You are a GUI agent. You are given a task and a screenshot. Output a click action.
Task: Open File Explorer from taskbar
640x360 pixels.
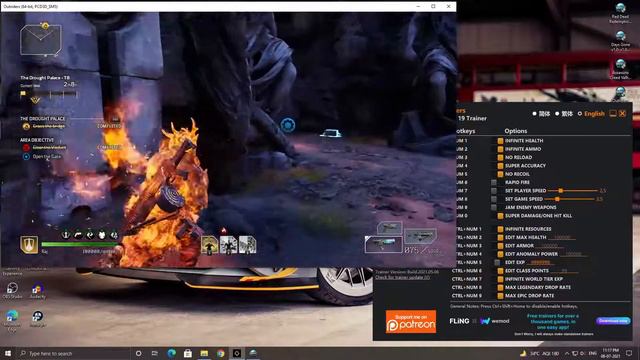pyautogui.click(x=204, y=353)
